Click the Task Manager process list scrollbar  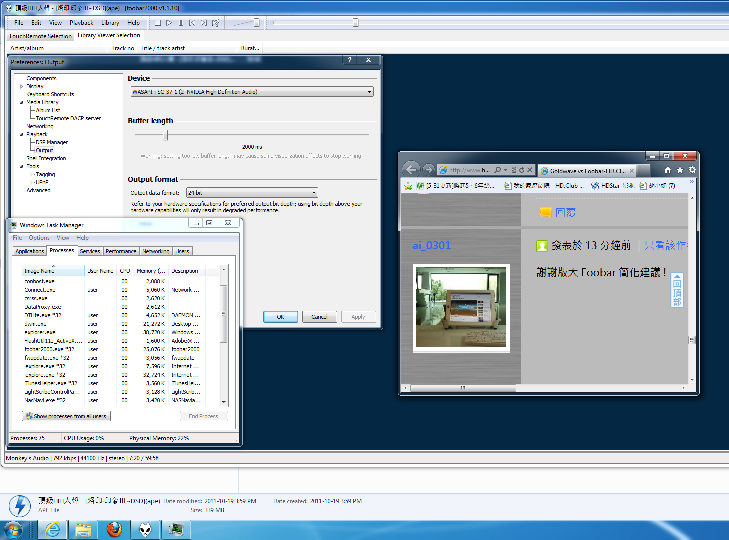[x=224, y=314]
